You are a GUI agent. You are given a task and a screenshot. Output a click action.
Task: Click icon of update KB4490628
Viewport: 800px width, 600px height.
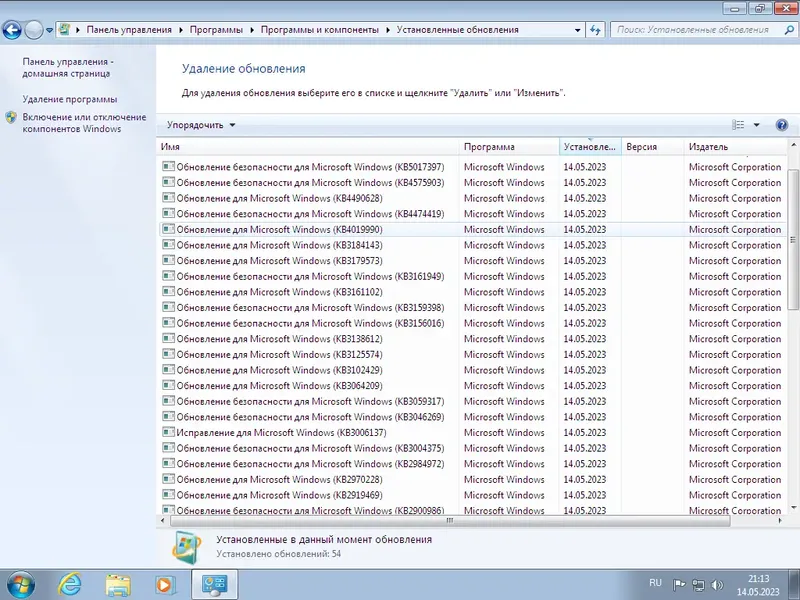coord(168,197)
